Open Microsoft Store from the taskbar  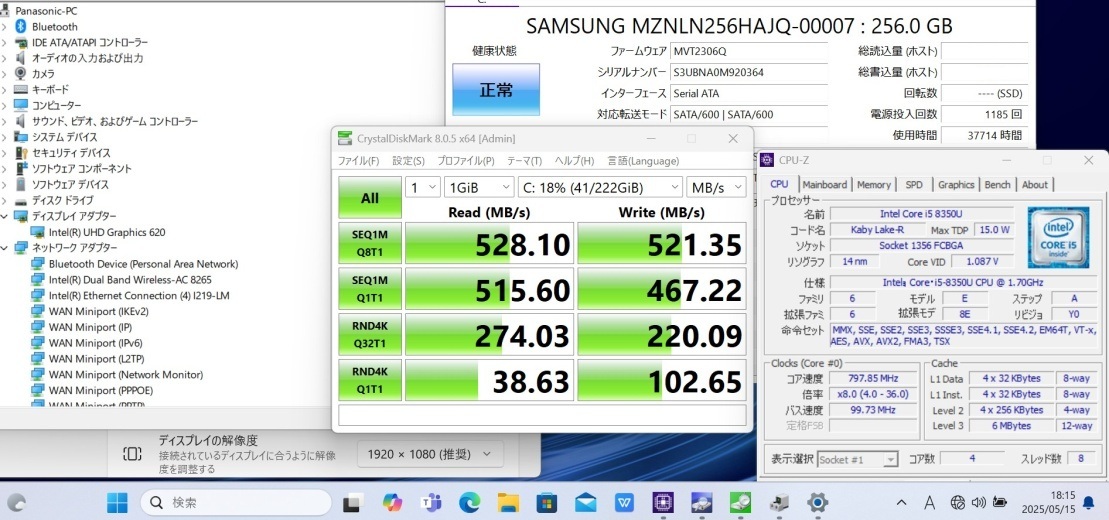point(546,503)
